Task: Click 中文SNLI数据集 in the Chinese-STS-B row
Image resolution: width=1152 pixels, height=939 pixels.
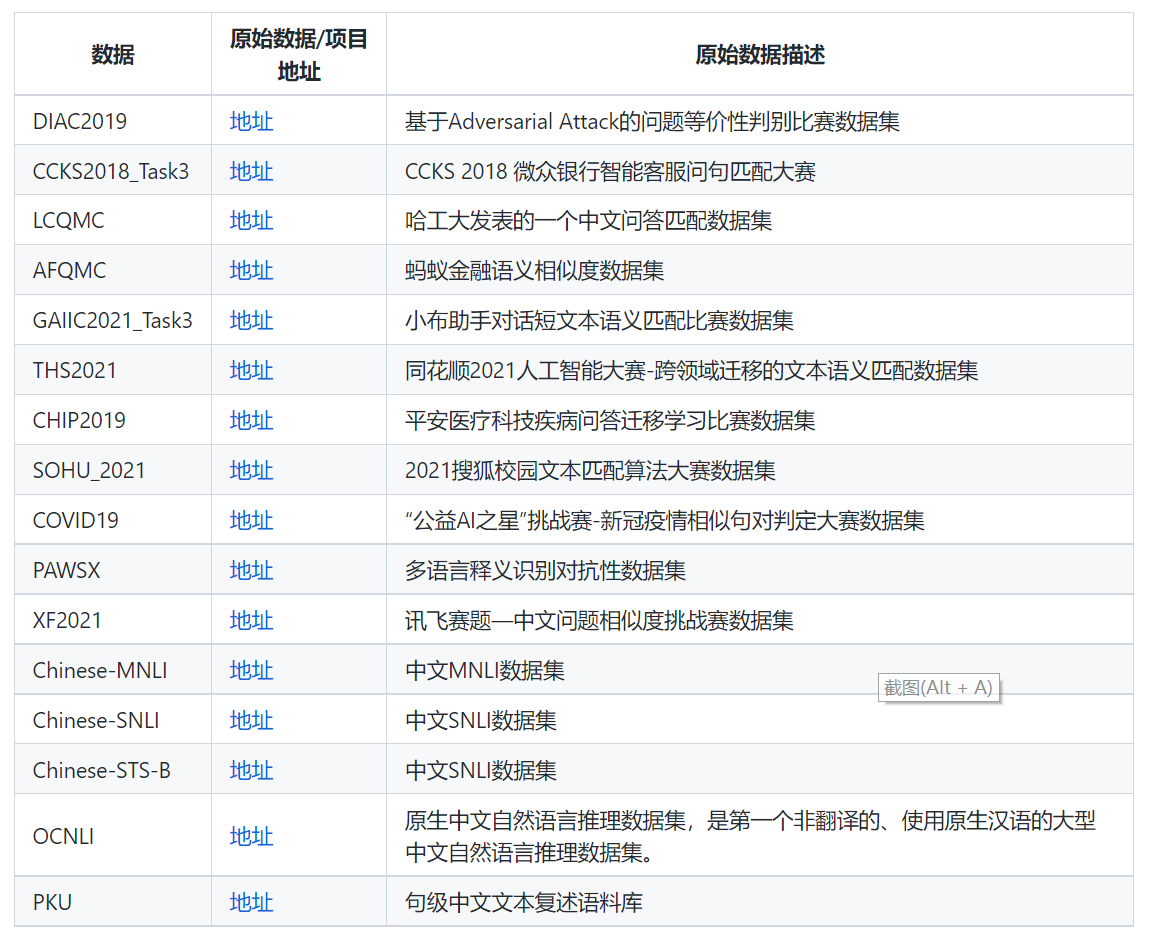Action: tap(480, 770)
